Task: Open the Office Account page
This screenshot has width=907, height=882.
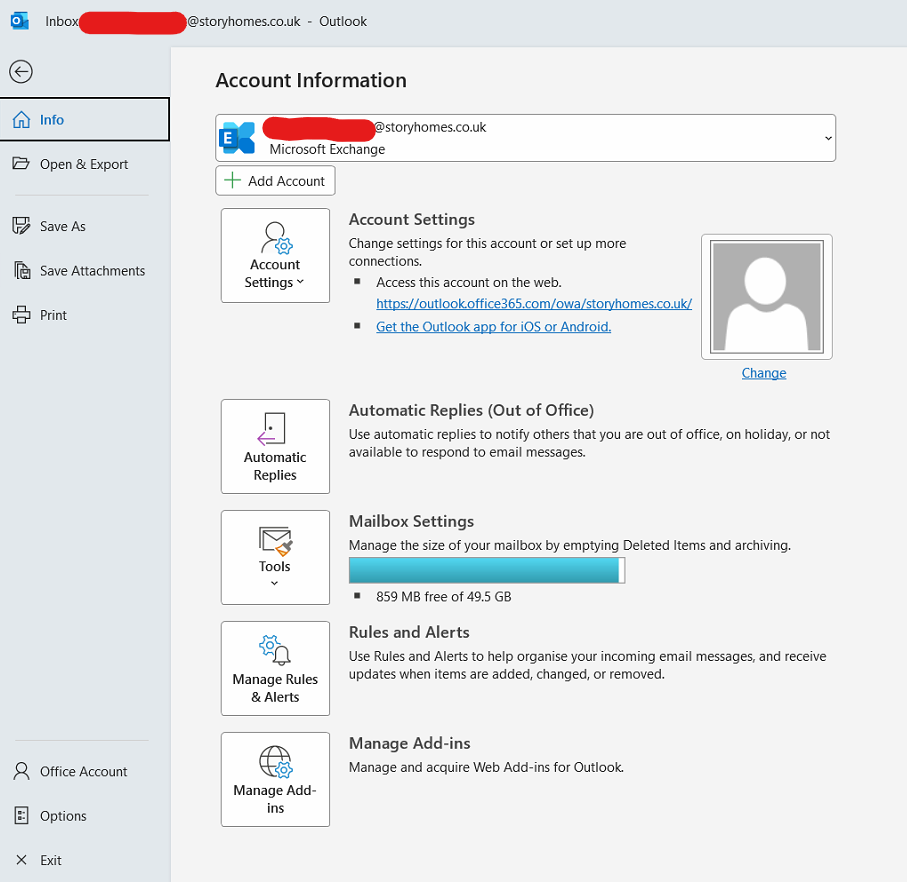Action: pyautogui.click(x=84, y=771)
